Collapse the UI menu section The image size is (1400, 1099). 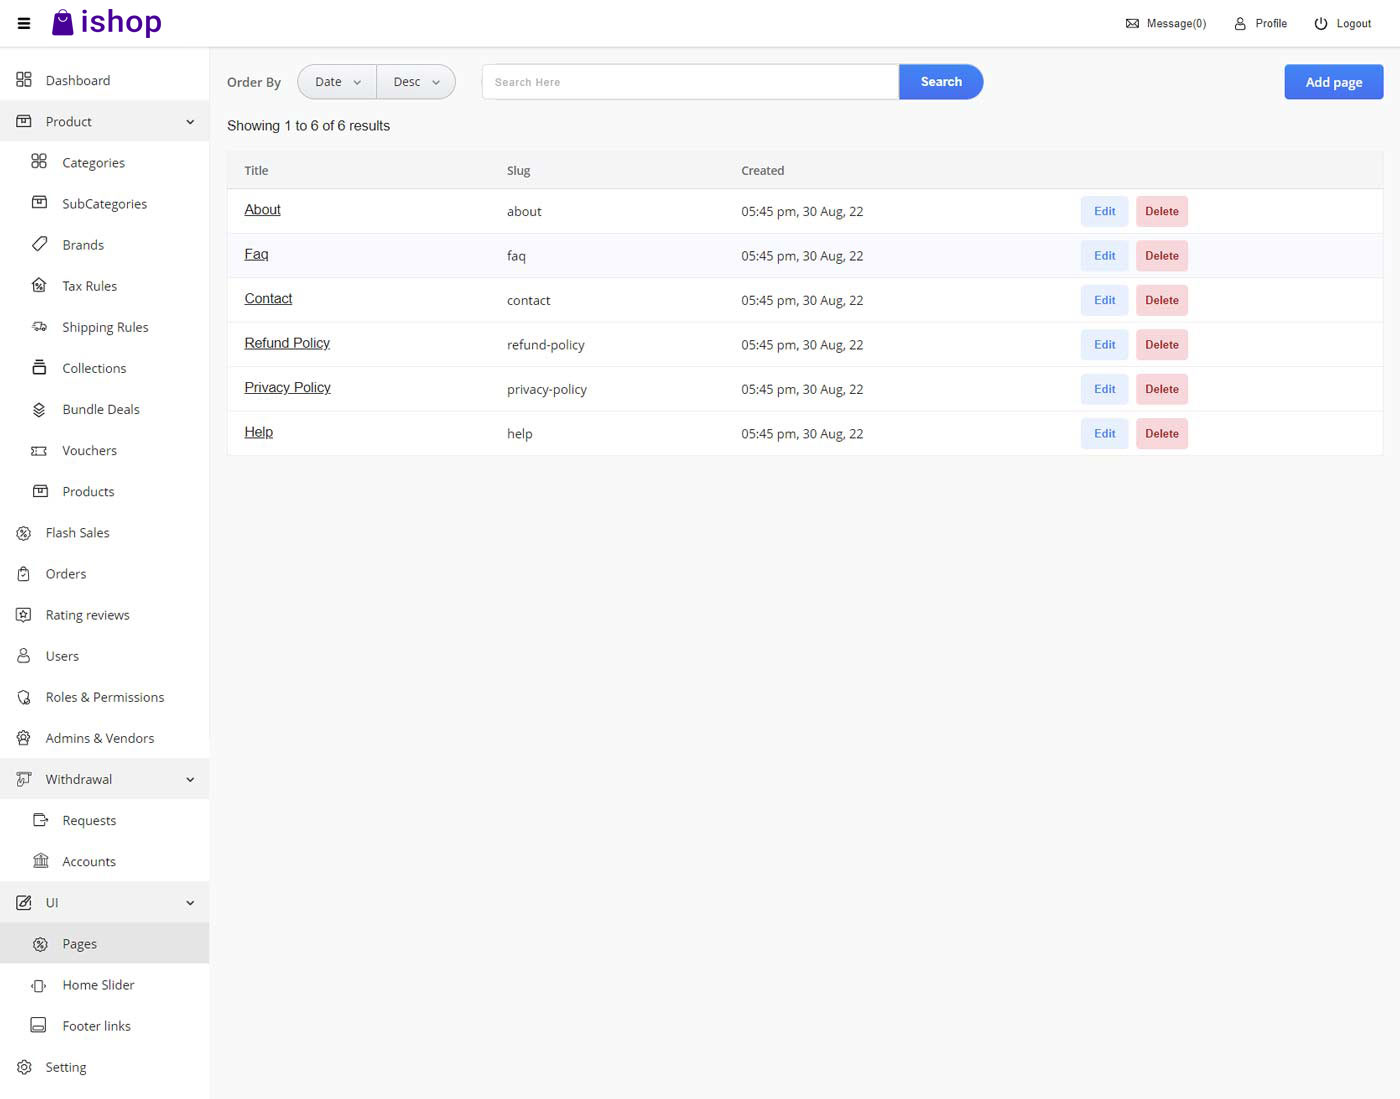tap(190, 903)
